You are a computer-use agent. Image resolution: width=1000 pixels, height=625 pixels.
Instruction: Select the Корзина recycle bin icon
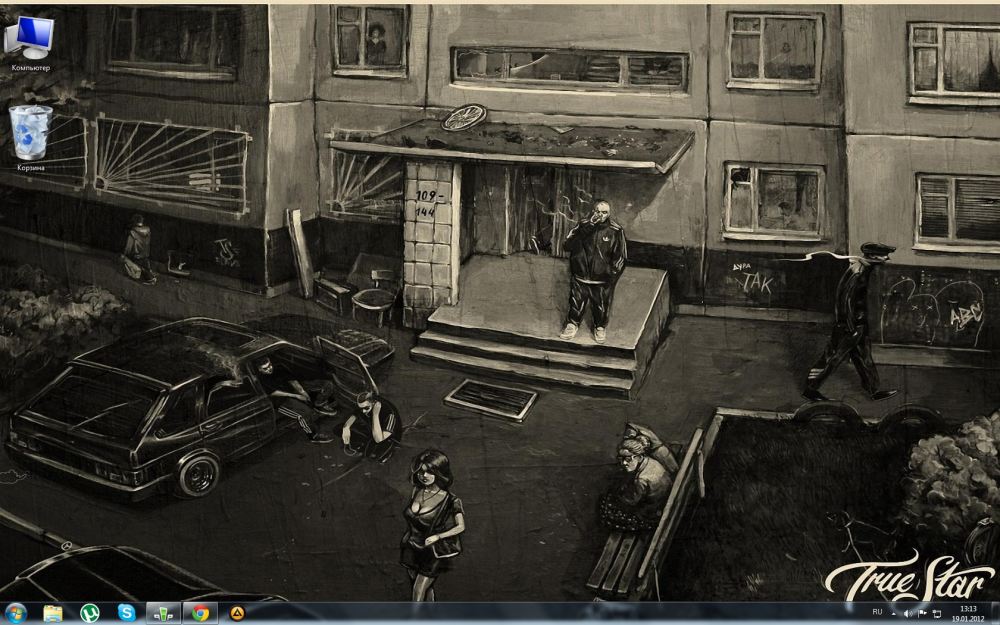[30, 138]
